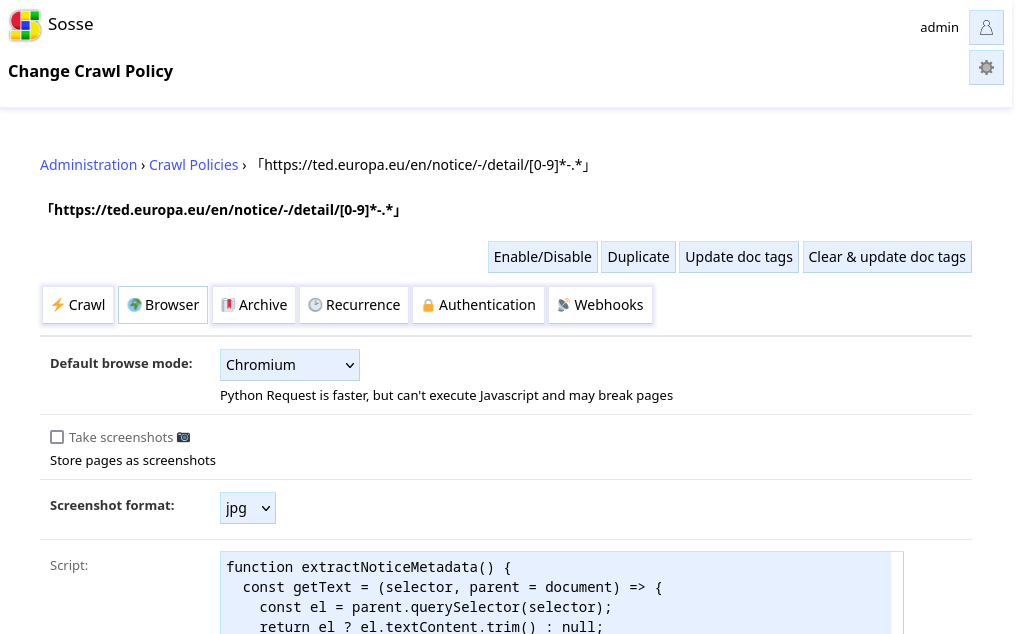Click the Duplicate button
The height and width of the screenshot is (634, 1024).
[638, 257]
